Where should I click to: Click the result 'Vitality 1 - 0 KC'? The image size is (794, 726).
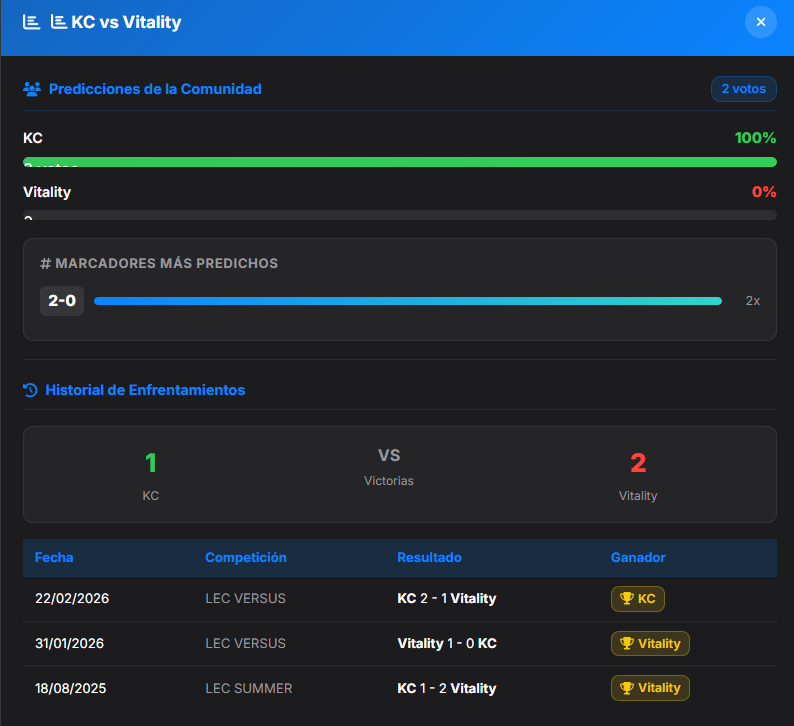pos(447,643)
